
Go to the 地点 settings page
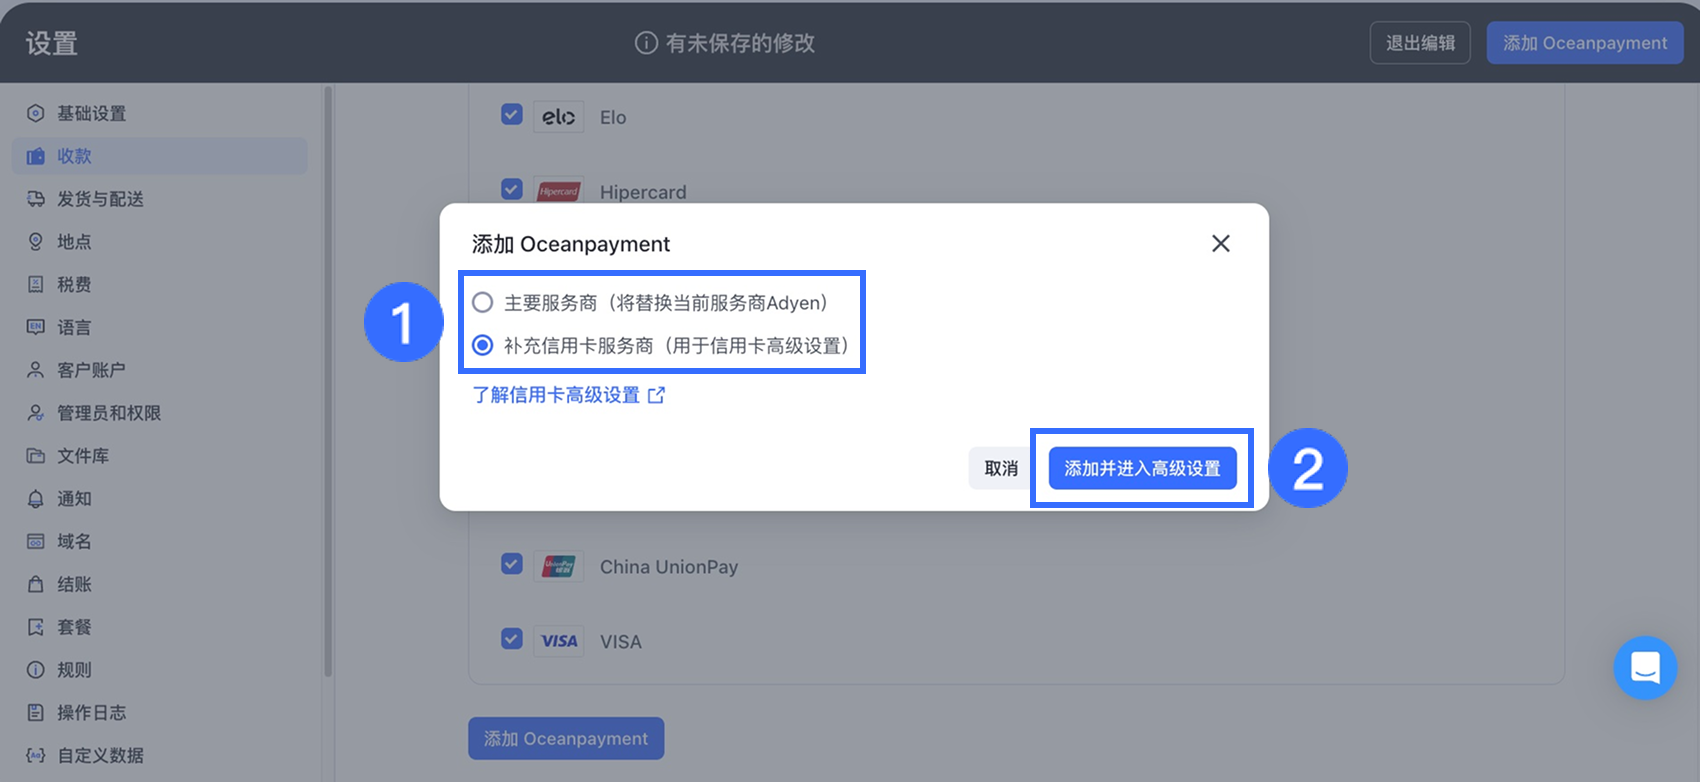(160, 242)
